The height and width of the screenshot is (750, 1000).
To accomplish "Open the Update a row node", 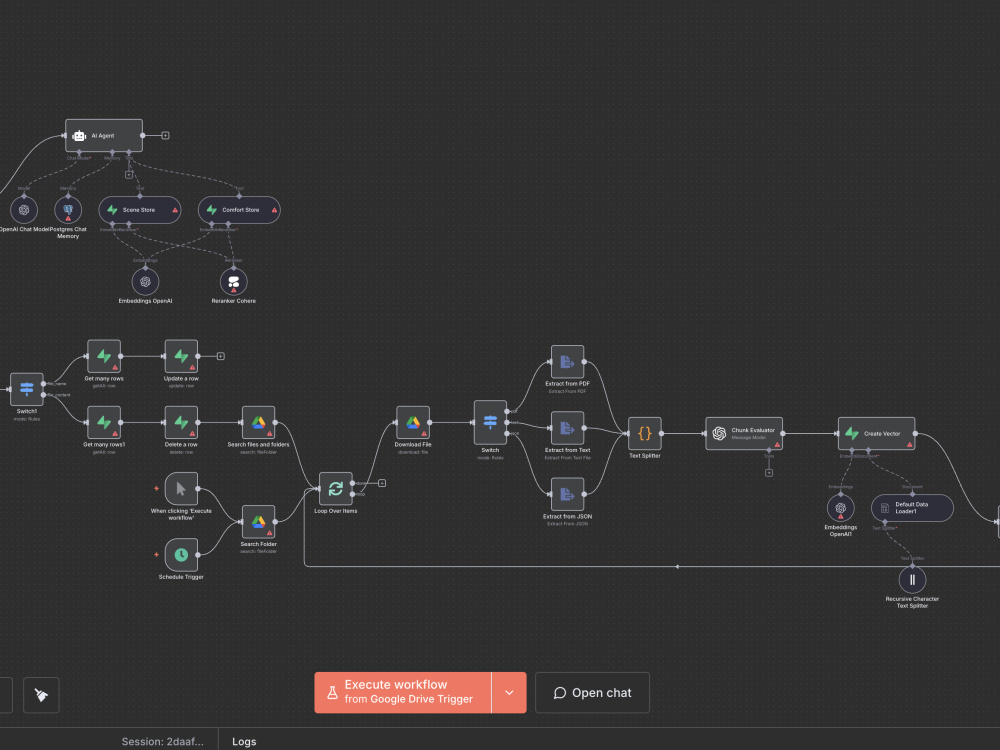I will [181, 356].
